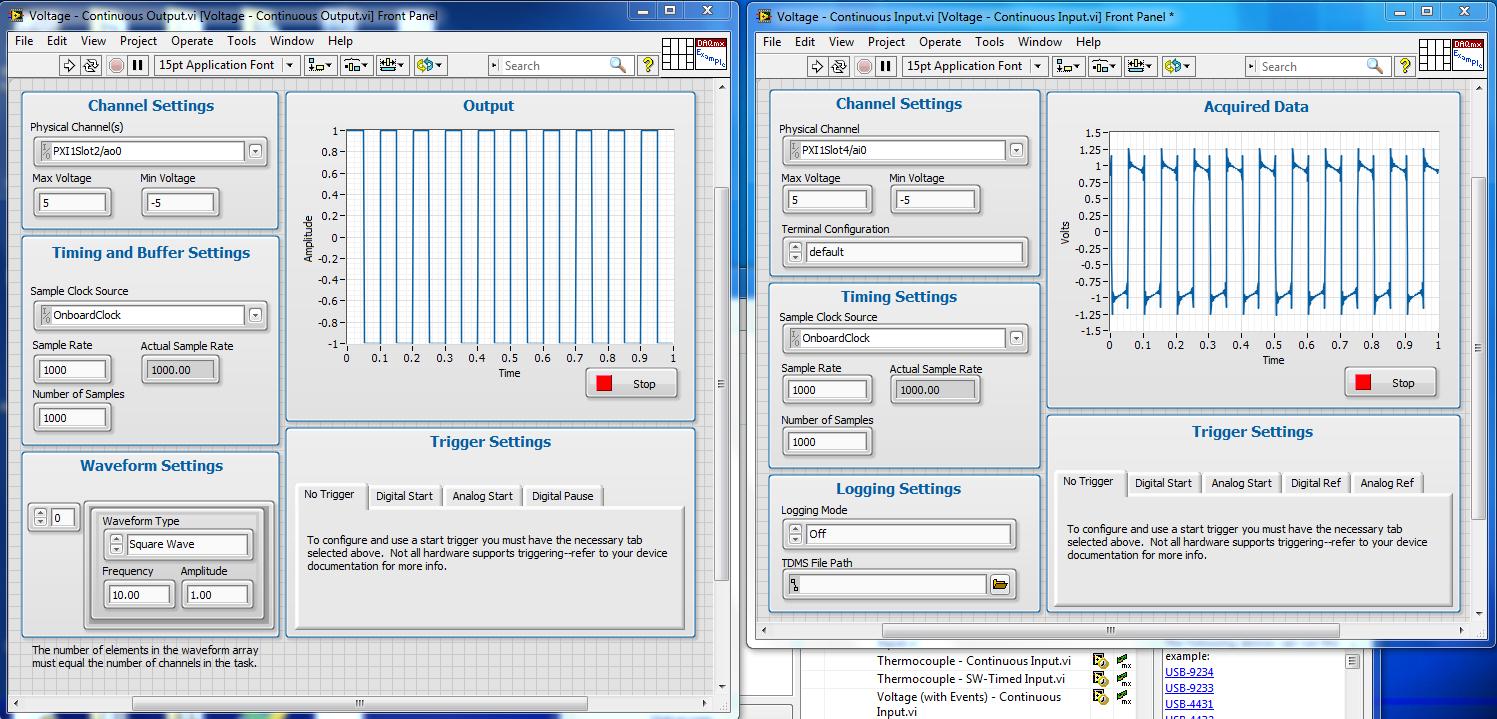Open 15pt Application Font dropdown in Output window
Viewport: 1497px width, 719px height.
tap(291, 65)
